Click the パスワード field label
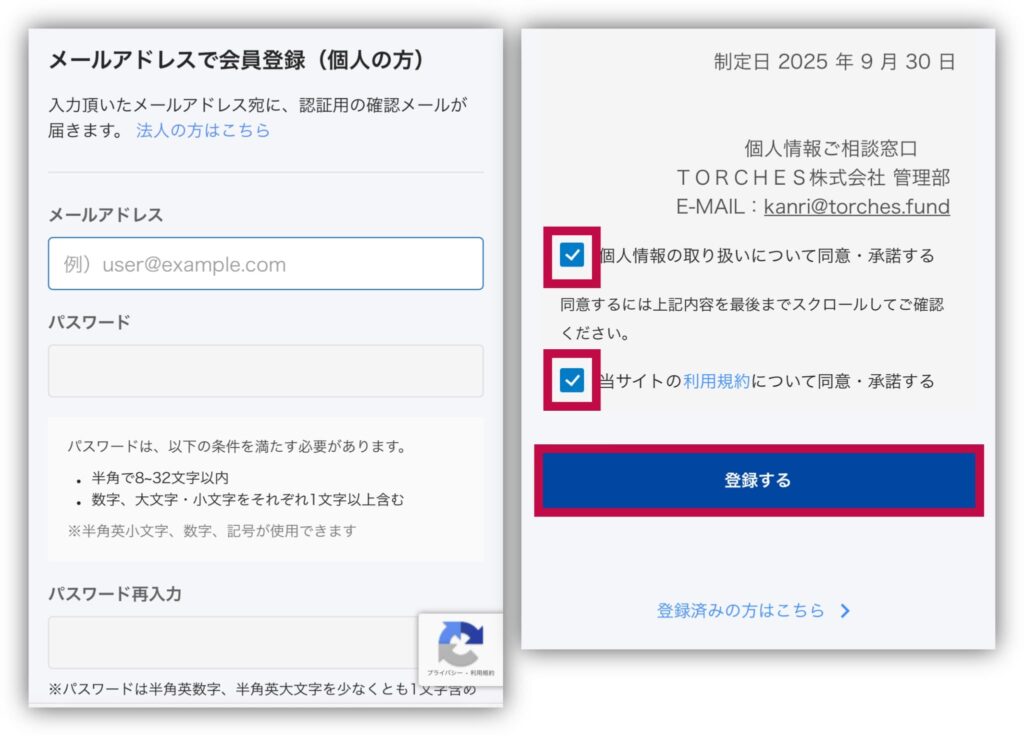The width and height of the screenshot is (1024, 736). click(89, 322)
